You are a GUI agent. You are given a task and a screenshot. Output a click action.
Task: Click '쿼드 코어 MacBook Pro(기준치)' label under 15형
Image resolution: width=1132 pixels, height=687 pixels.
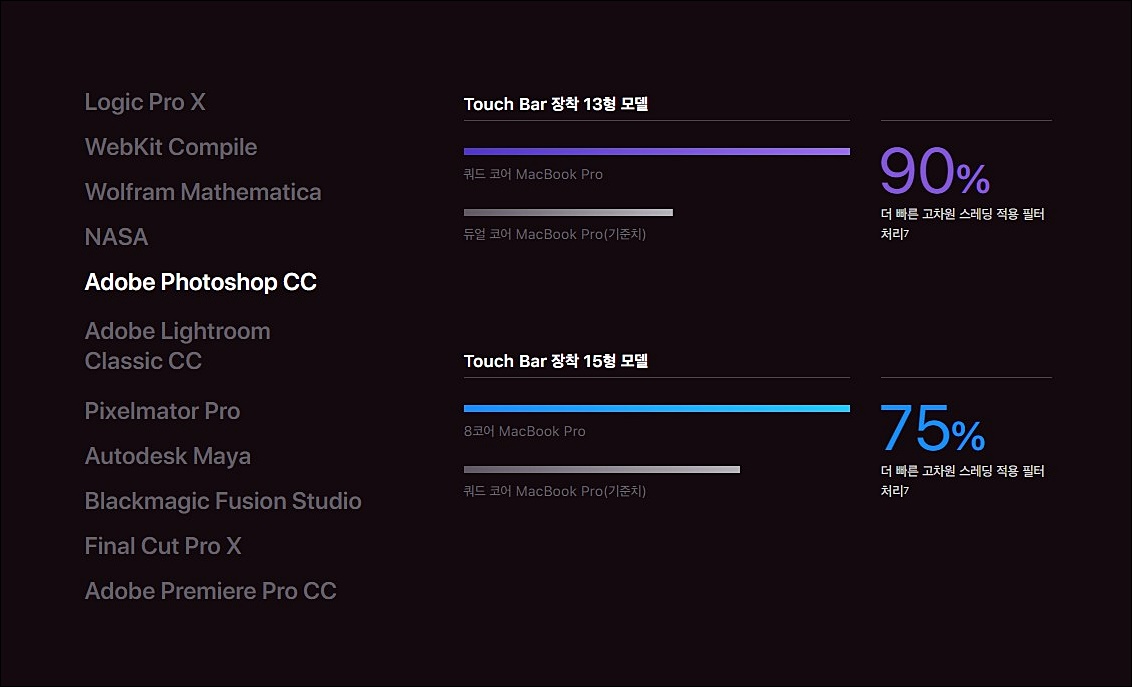[x=554, y=491]
